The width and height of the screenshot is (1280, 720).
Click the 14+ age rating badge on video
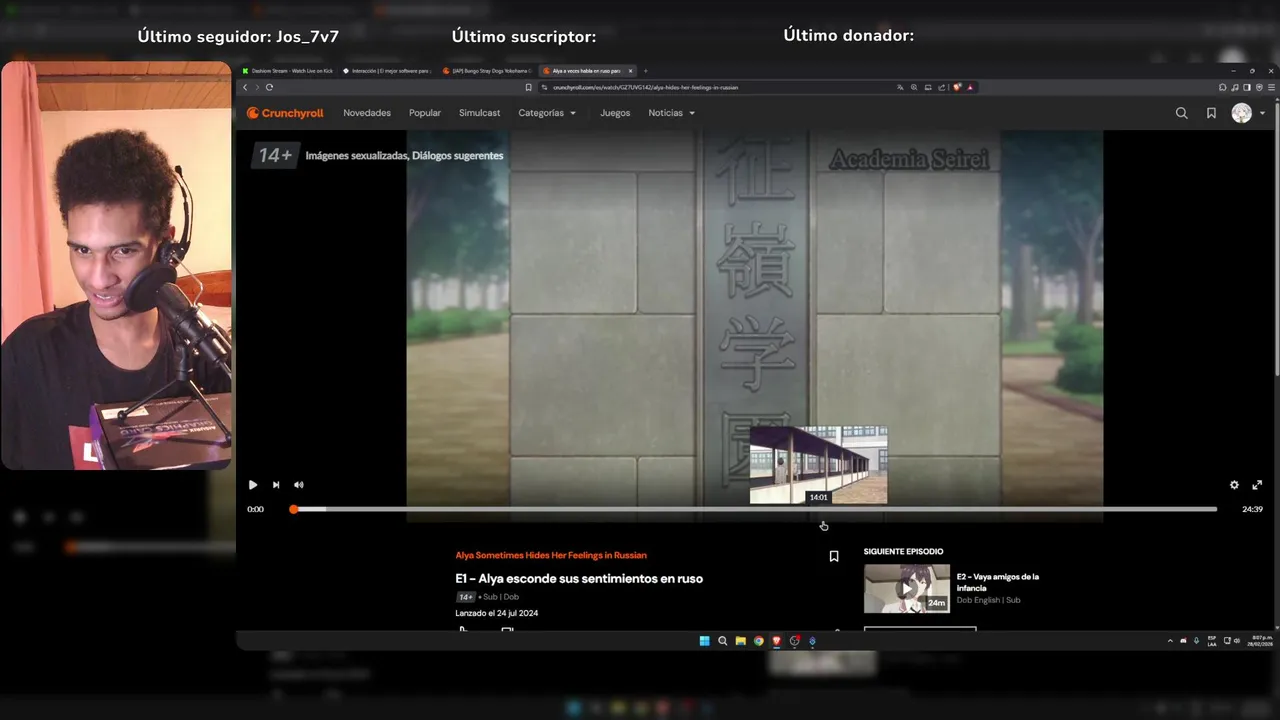tap(275, 155)
